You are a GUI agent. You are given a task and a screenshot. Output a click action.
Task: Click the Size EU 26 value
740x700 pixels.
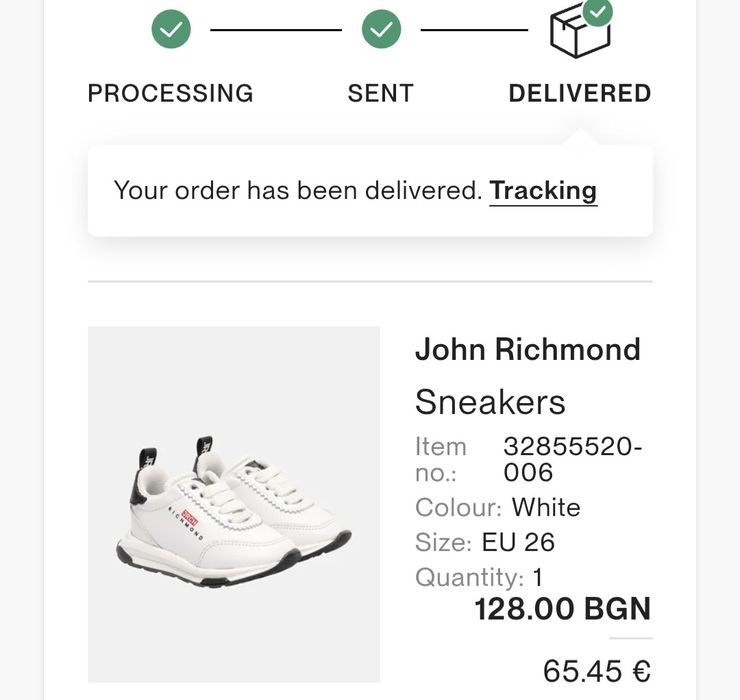[518, 543]
